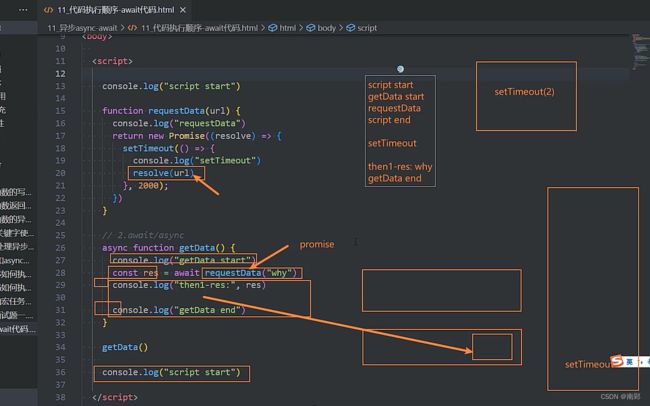
Task: Click the async function getData() declaration
Action: [169, 248]
